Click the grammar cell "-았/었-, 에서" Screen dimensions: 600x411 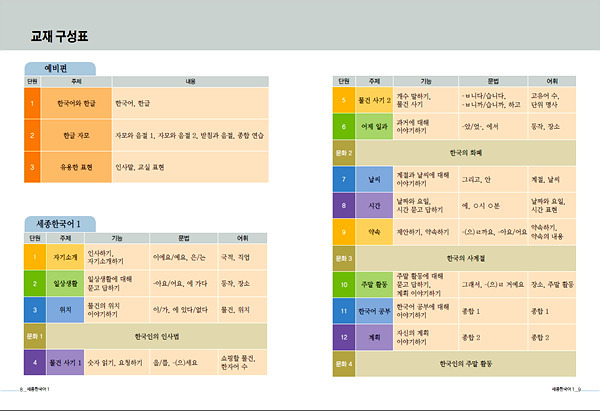[493, 126]
